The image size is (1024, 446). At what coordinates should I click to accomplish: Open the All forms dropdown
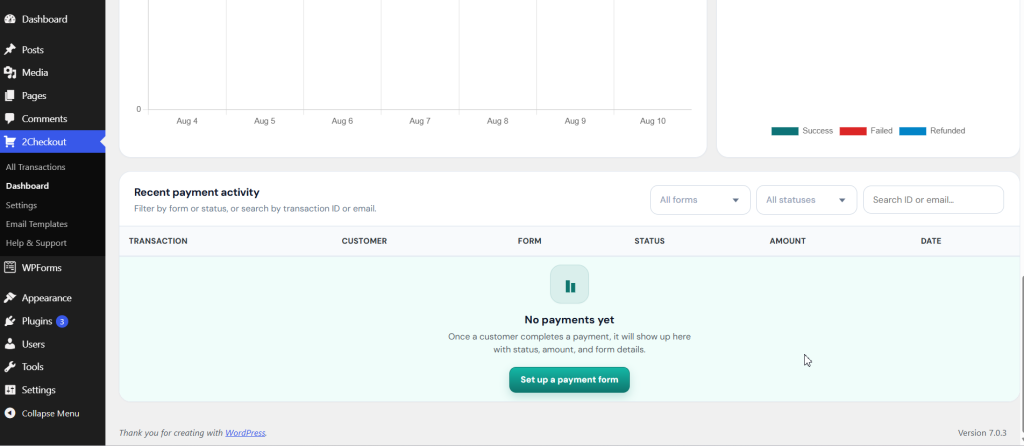(x=700, y=200)
